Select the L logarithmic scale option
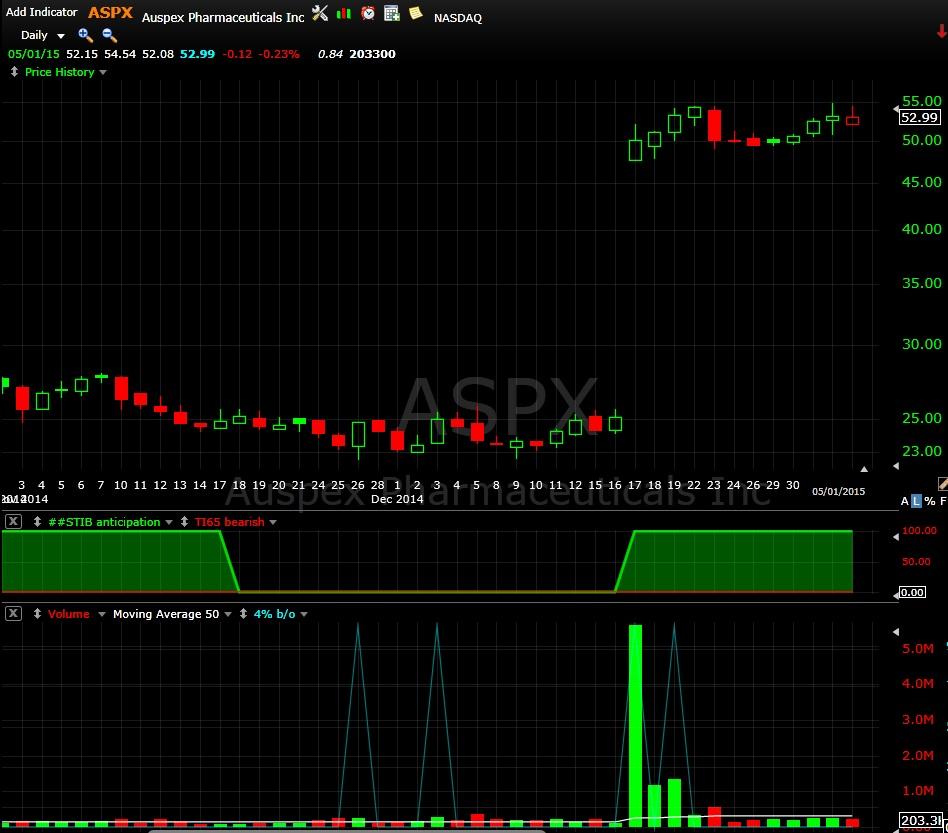 [916, 501]
